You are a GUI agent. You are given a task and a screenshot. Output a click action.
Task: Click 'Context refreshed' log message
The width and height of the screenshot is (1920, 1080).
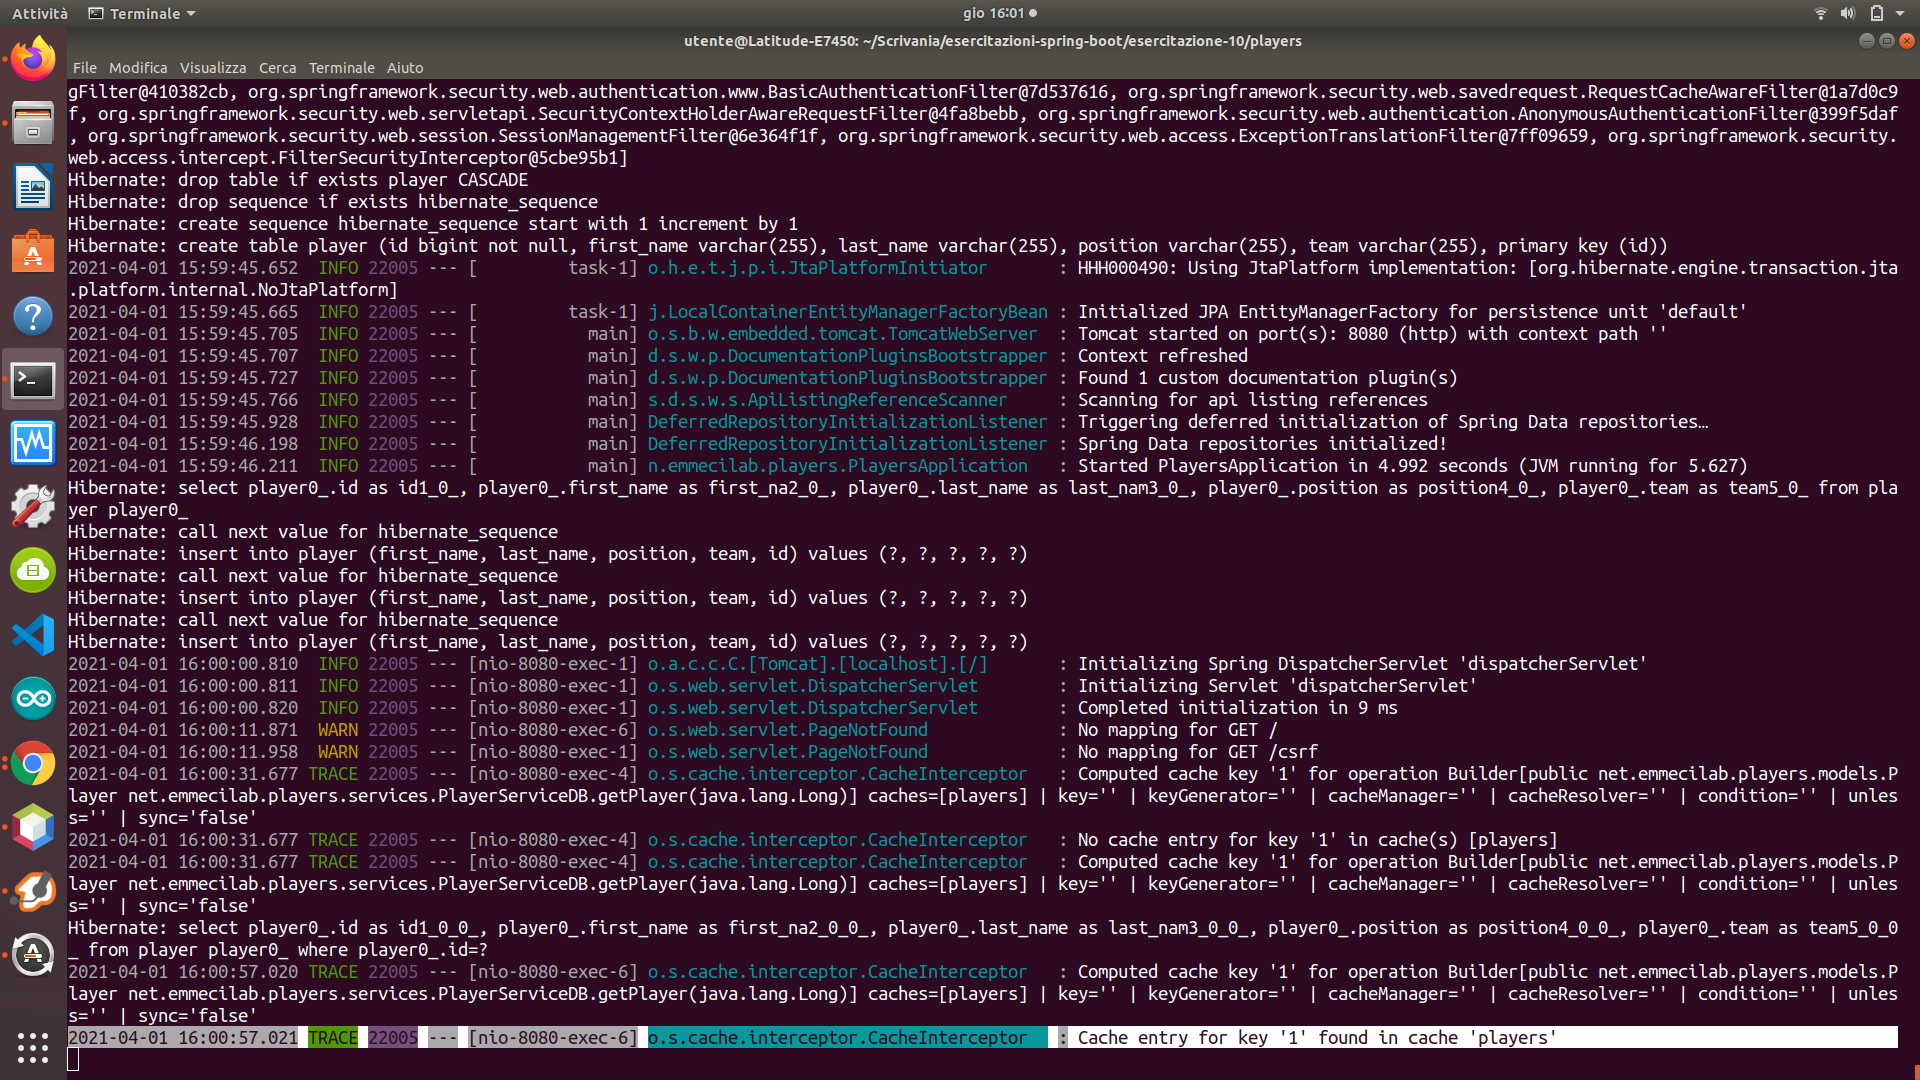[x=1163, y=356]
